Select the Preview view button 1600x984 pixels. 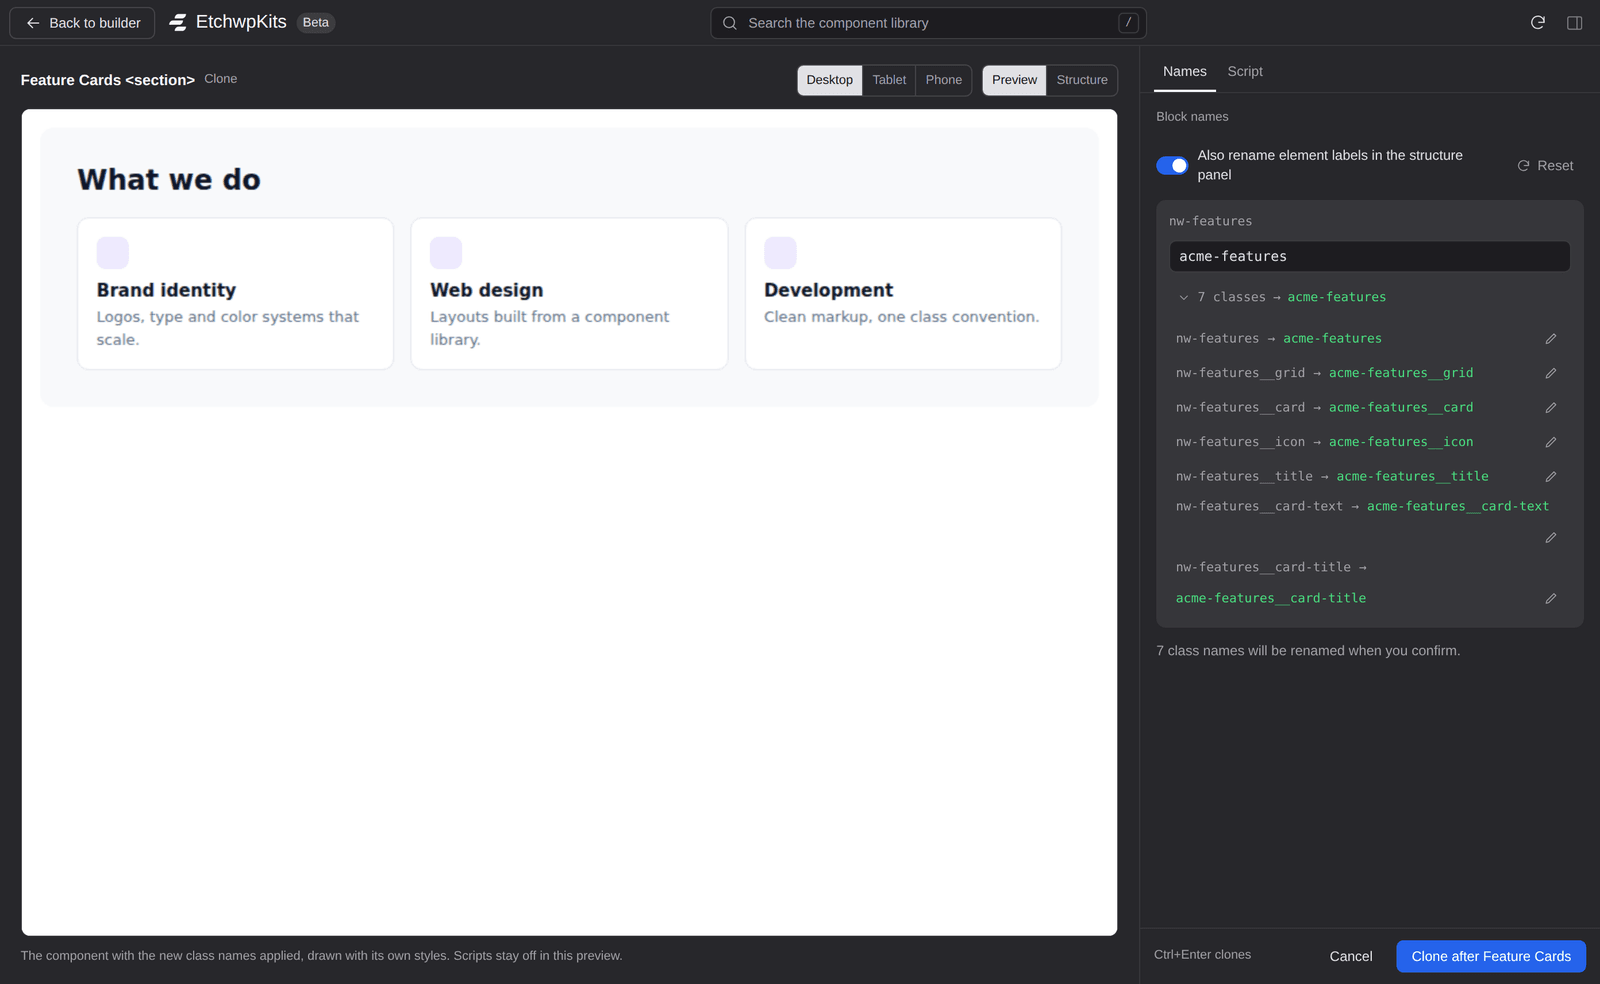pos(1015,80)
